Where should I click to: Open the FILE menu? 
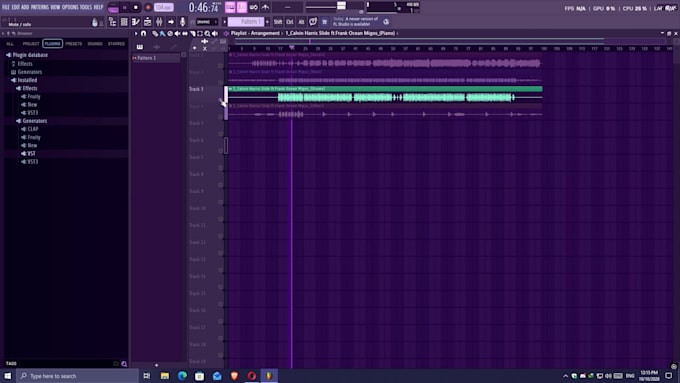6,7
